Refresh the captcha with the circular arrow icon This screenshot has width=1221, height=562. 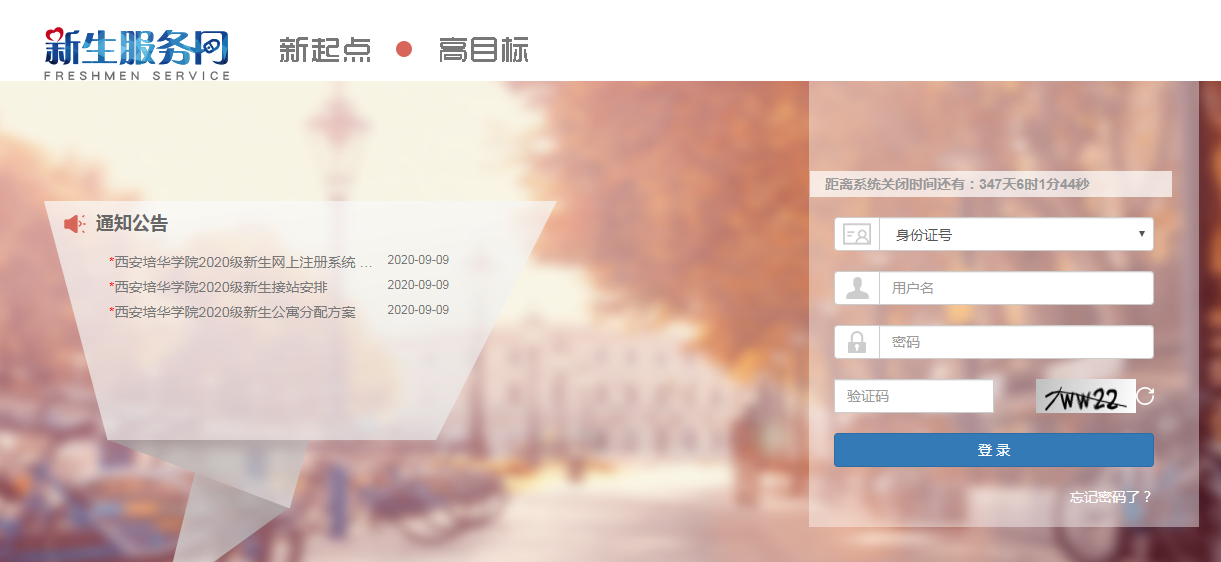click(1146, 396)
